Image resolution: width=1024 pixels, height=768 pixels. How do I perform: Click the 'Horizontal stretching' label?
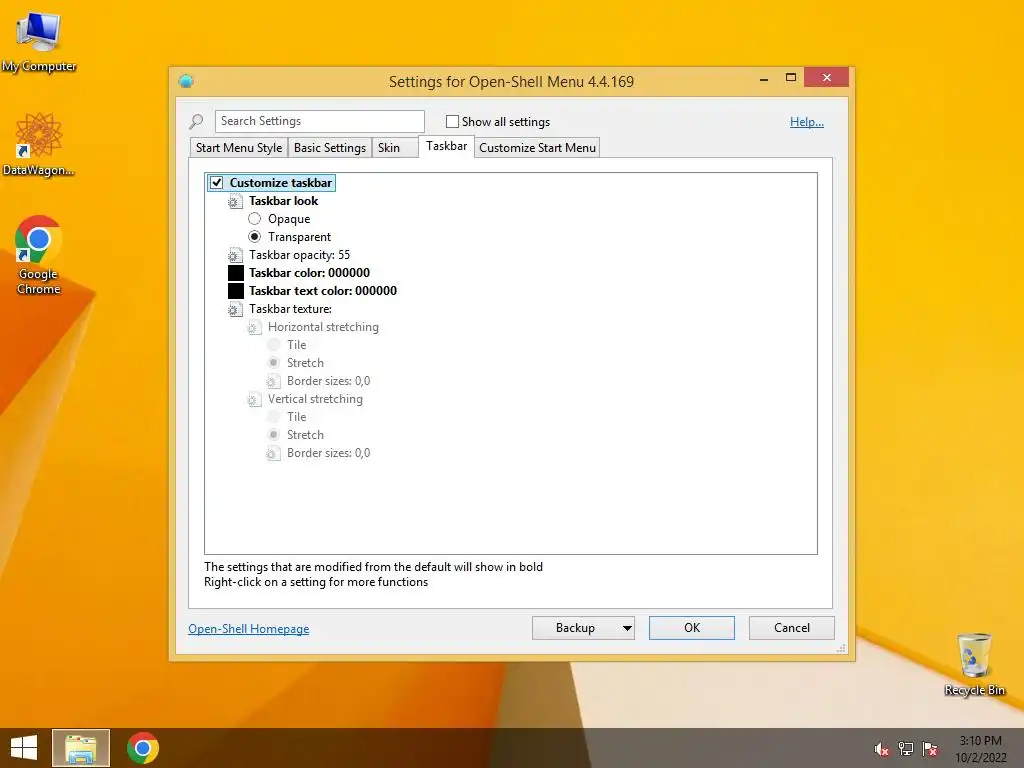pos(323,327)
